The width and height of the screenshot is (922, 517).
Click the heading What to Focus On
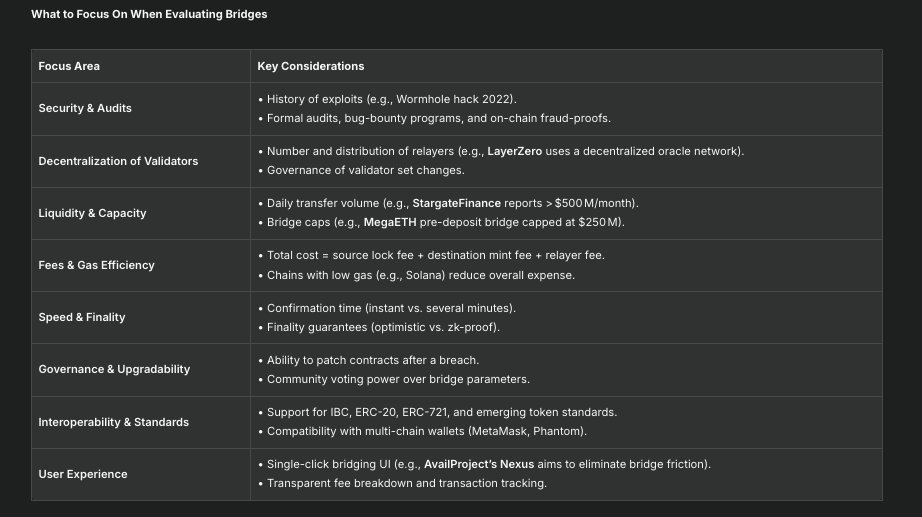coord(149,15)
